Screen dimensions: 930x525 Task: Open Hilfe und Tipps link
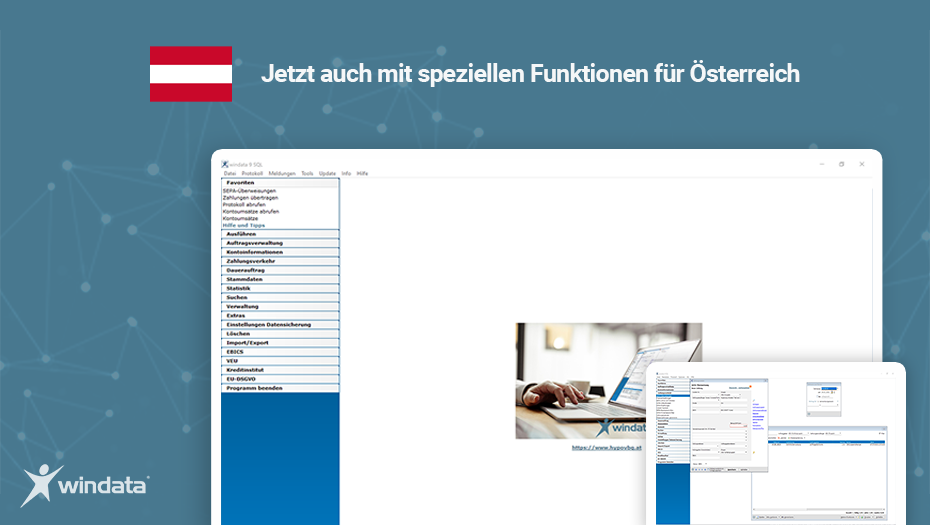244,225
